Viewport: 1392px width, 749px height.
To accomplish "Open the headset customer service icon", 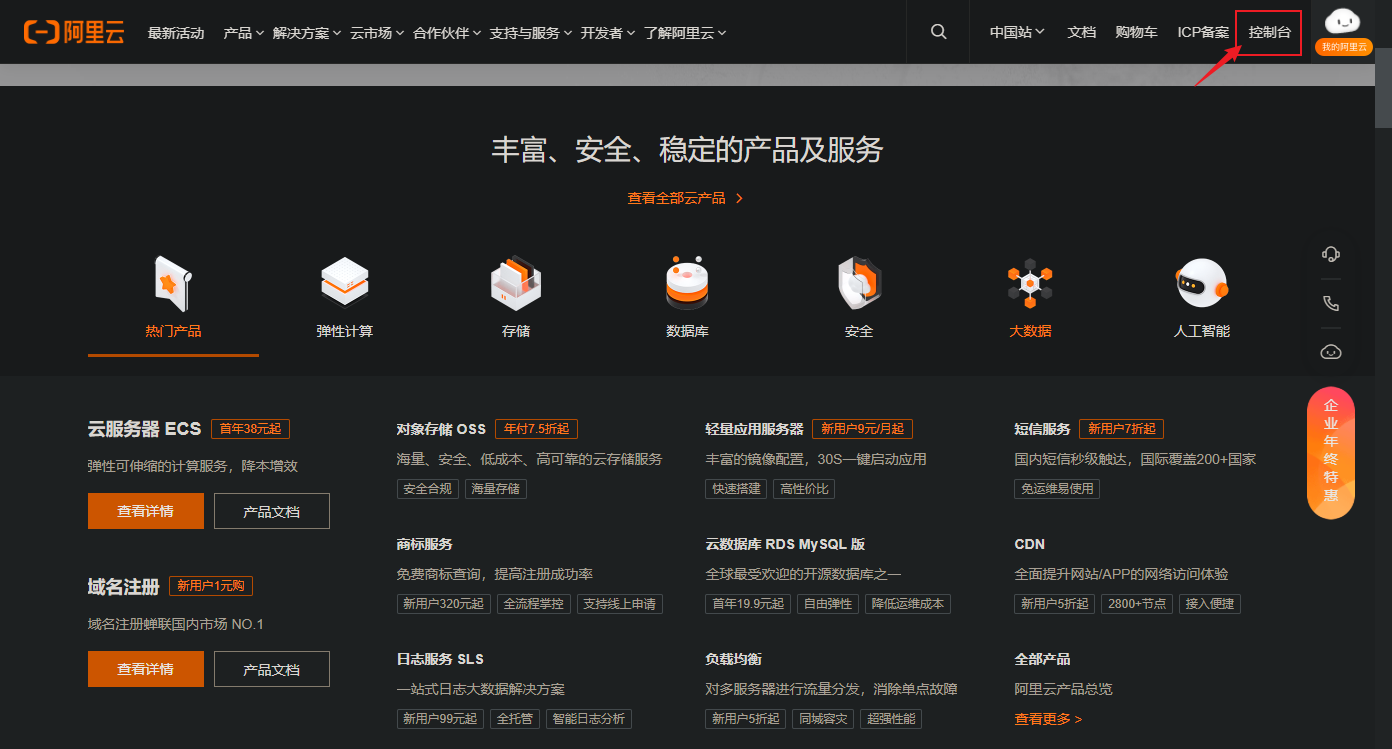I will coord(1331,254).
